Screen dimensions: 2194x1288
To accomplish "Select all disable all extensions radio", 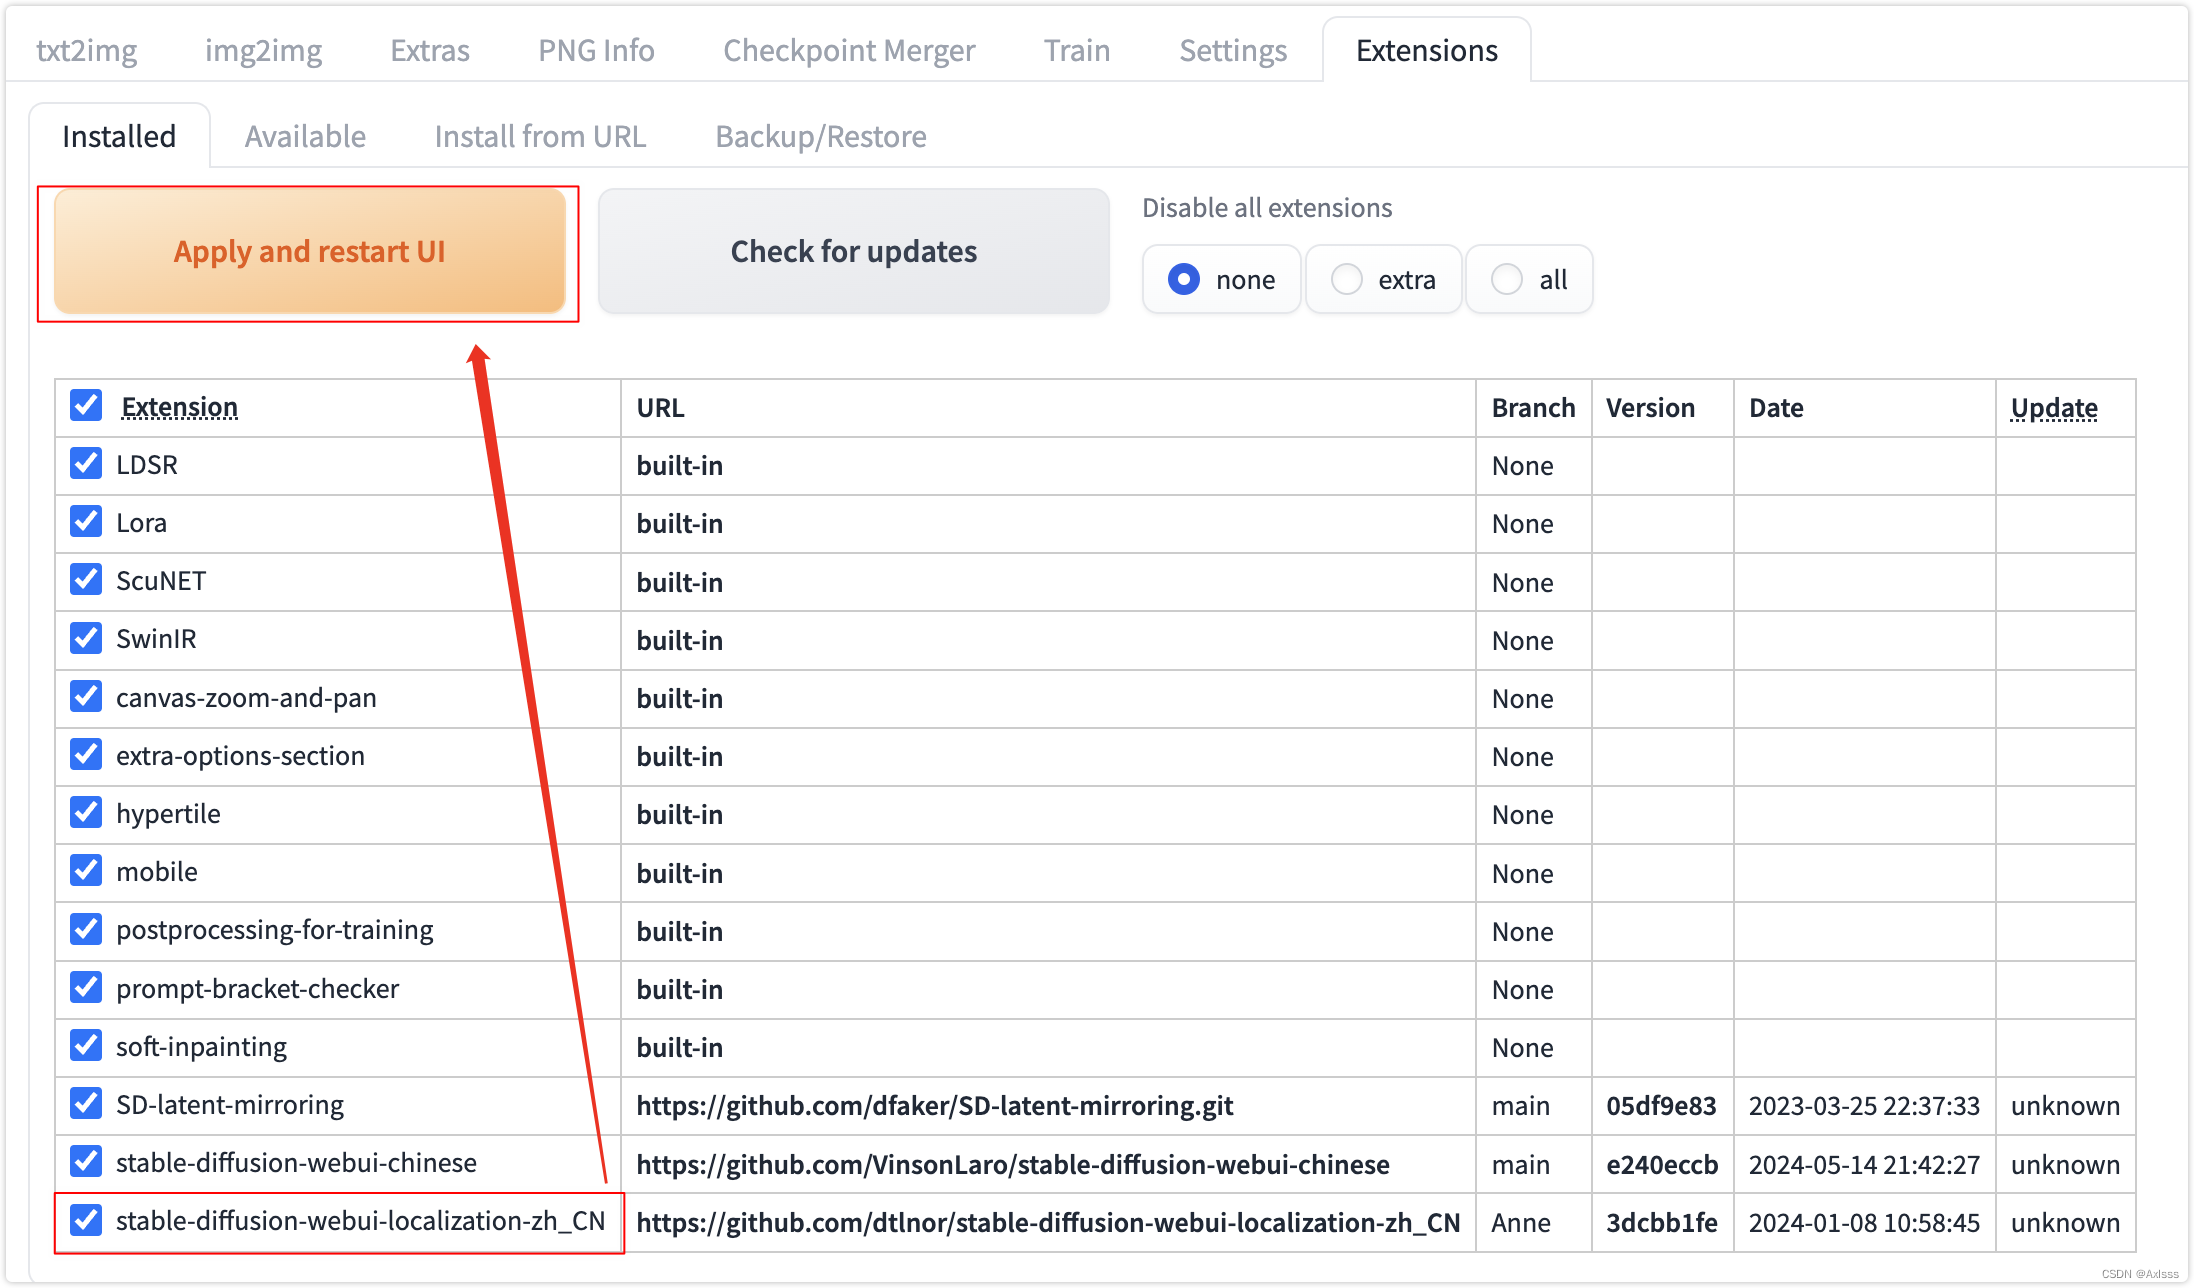I will click(x=1509, y=278).
